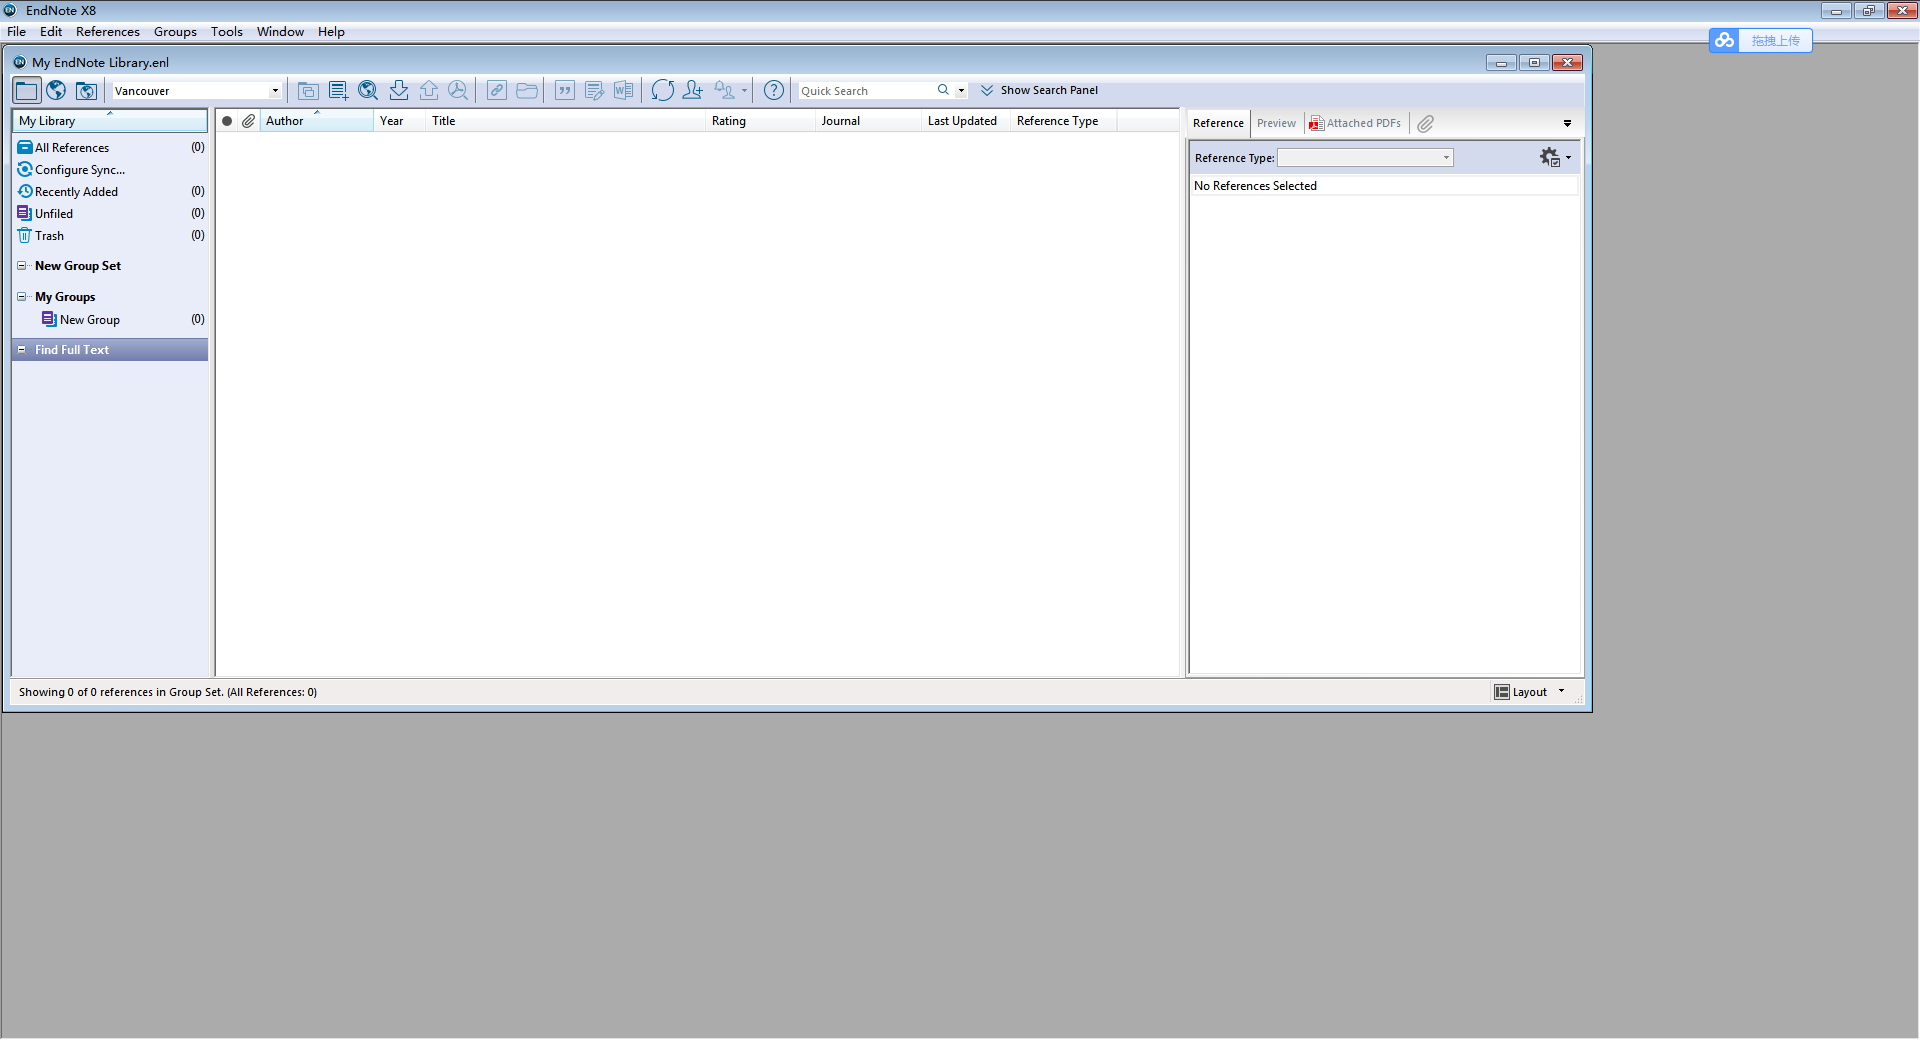The width and height of the screenshot is (1920, 1040).
Task: Click the Quick Search magnifier icon
Action: (943, 90)
